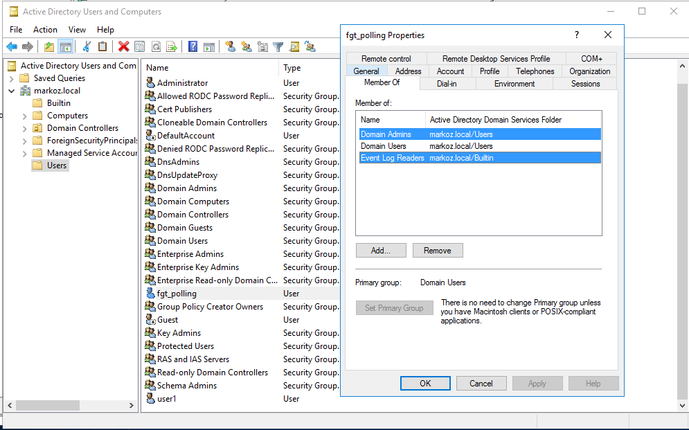Click the Guest account icon in the list
Screen dimensions: 689x430
(x=150, y=319)
